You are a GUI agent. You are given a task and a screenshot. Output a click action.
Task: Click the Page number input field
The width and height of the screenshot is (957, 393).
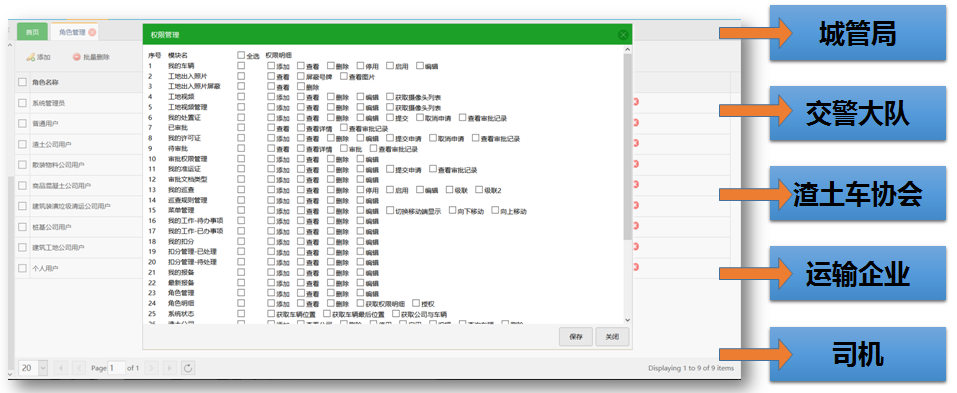(x=116, y=368)
